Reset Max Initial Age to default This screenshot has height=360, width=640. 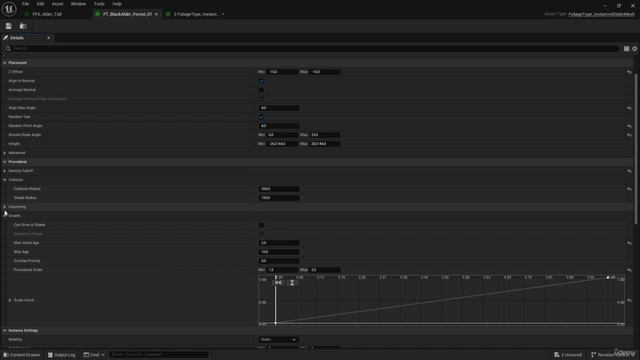pyautogui.click(x=629, y=243)
